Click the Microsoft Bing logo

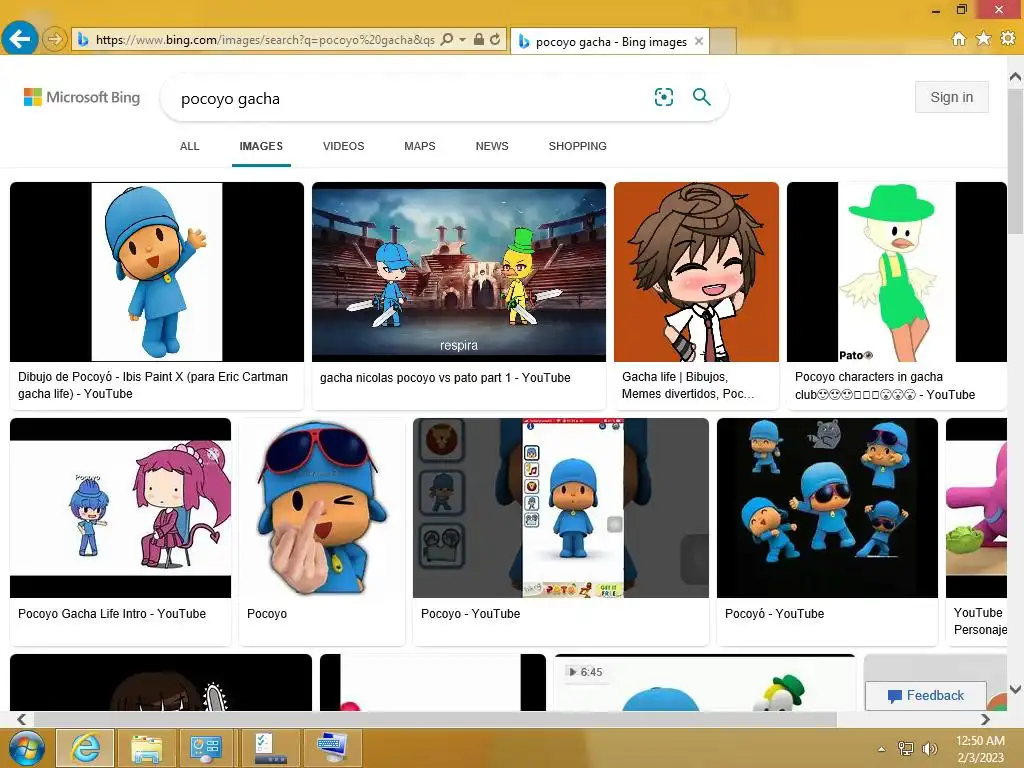click(x=82, y=97)
